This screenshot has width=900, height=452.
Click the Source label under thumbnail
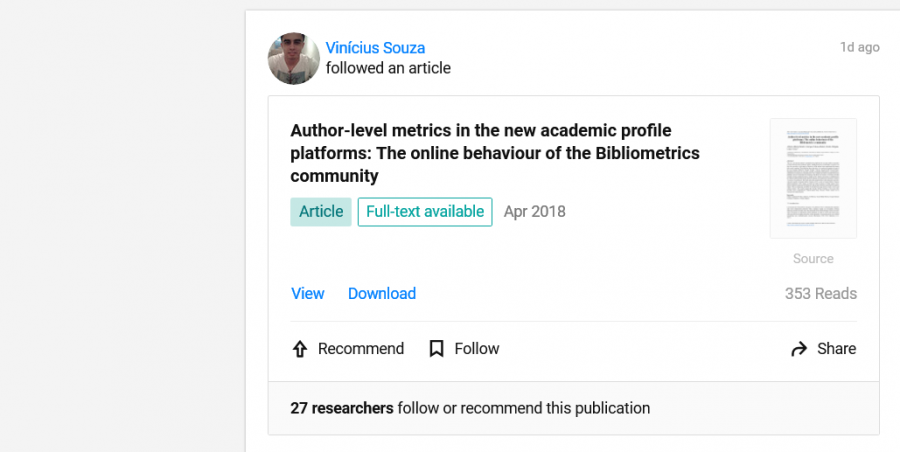812,259
